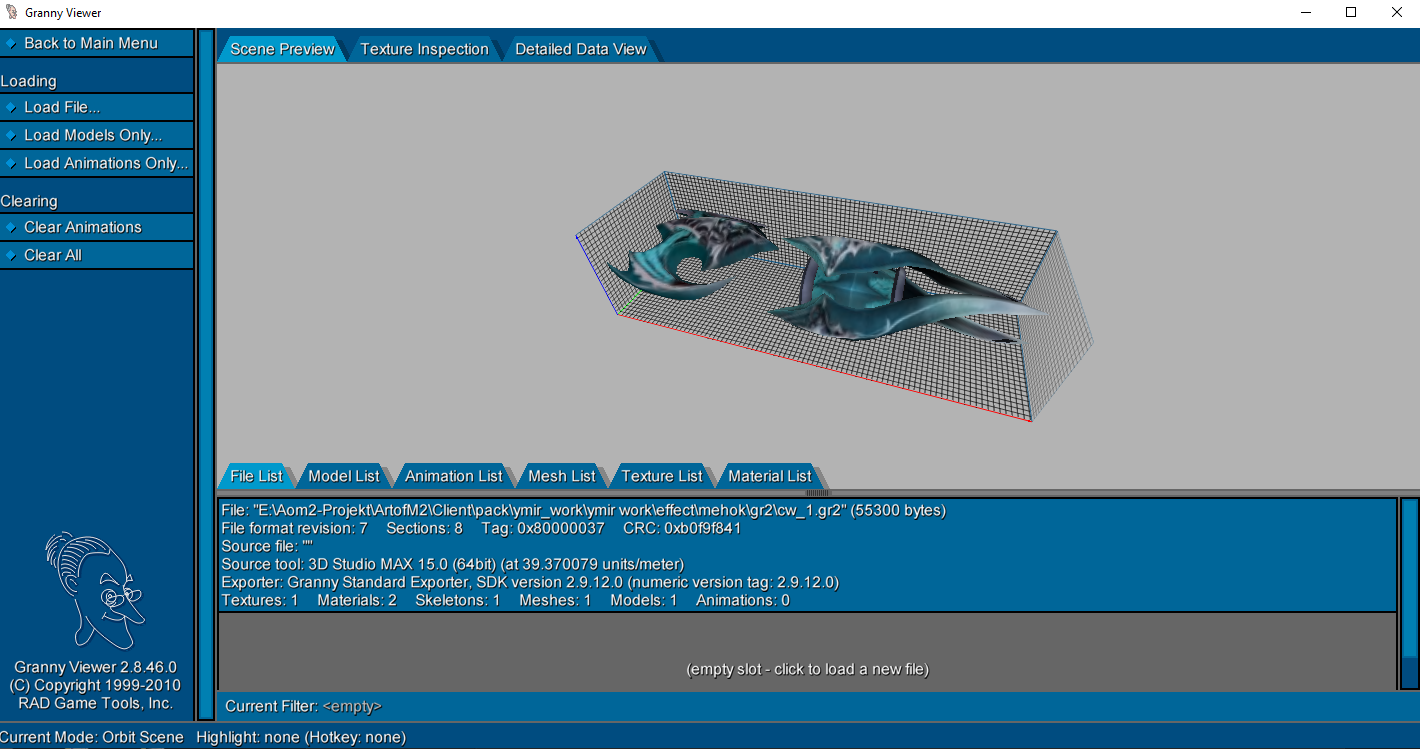The height and width of the screenshot is (749, 1420).
Task: Open the Load Models Only dialog
Action: [x=92, y=135]
